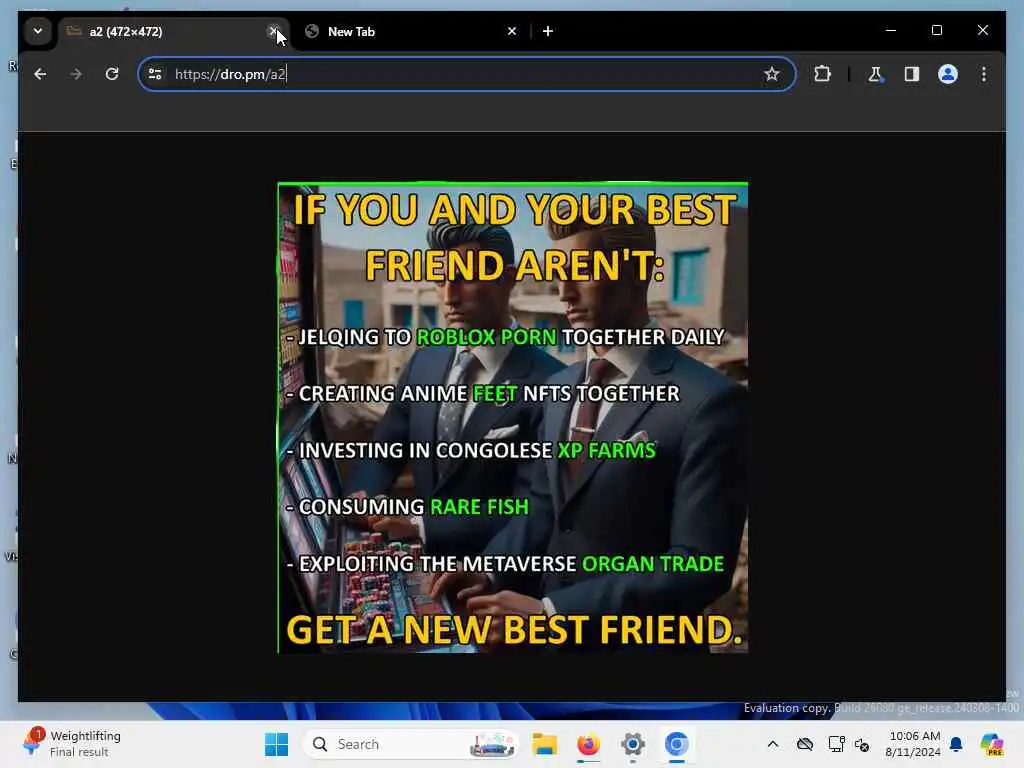Open the Windows Start menu

click(x=276, y=744)
